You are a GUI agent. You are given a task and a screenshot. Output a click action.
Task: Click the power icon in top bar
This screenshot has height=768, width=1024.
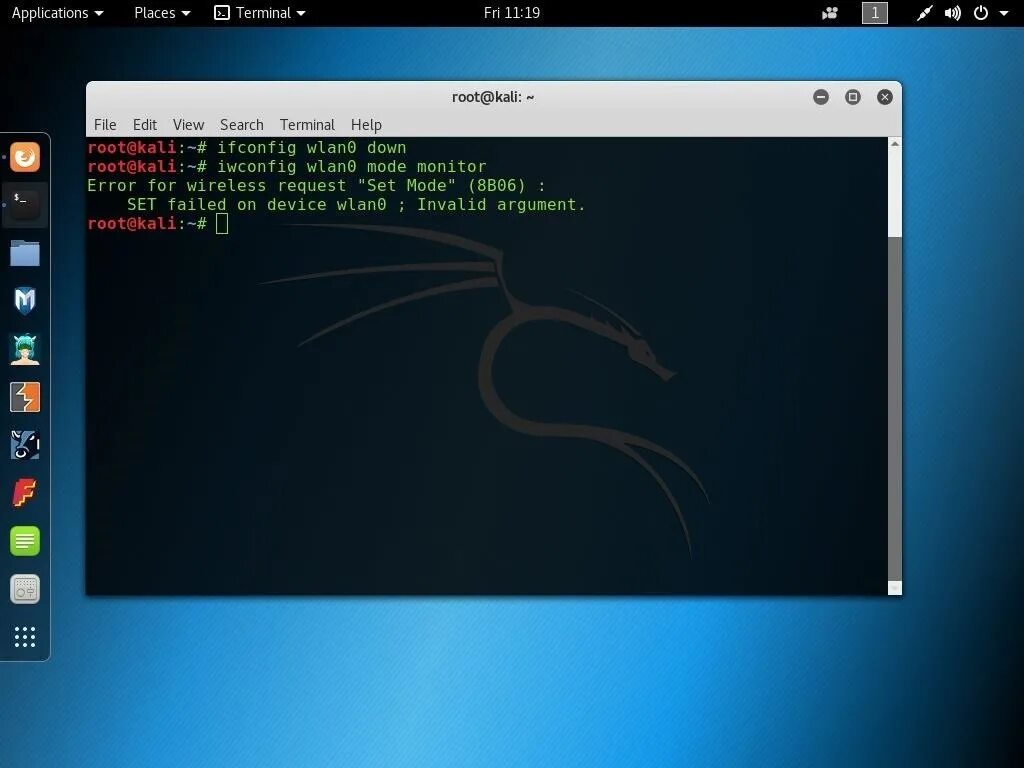point(981,13)
